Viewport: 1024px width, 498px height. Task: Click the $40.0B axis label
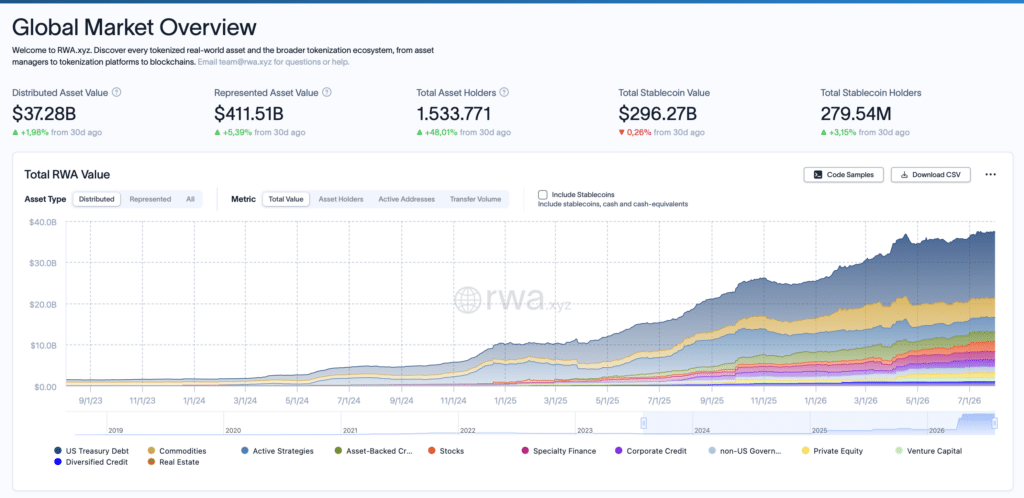click(44, 222)
